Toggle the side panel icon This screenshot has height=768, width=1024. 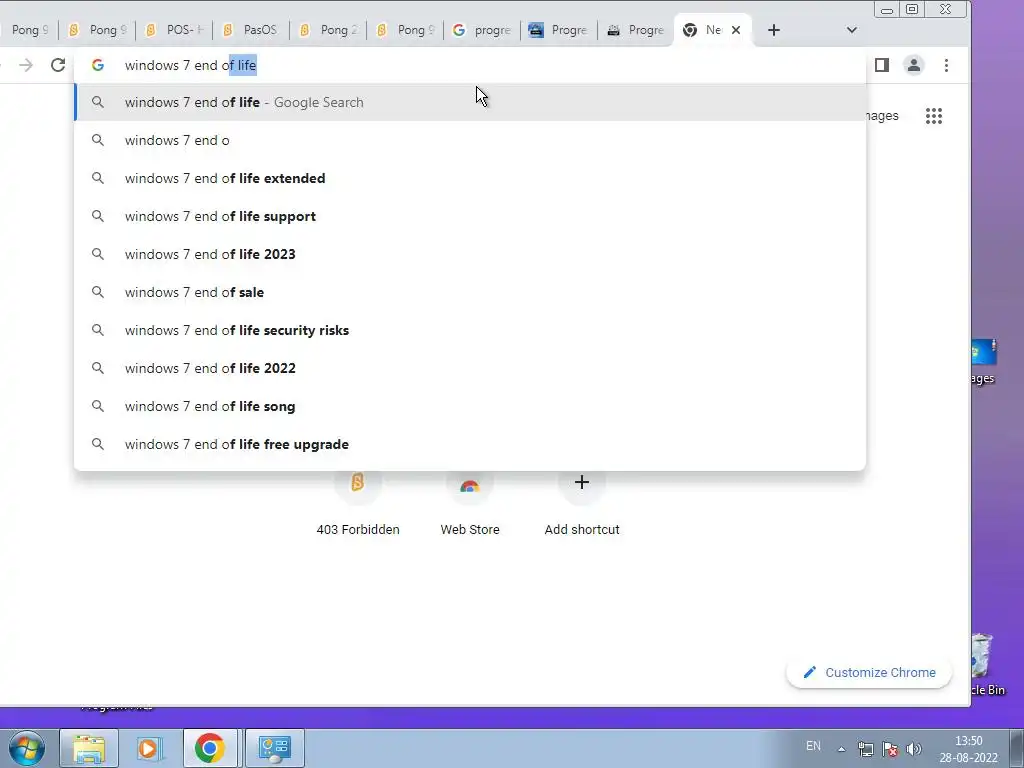[x=882, y=65]
